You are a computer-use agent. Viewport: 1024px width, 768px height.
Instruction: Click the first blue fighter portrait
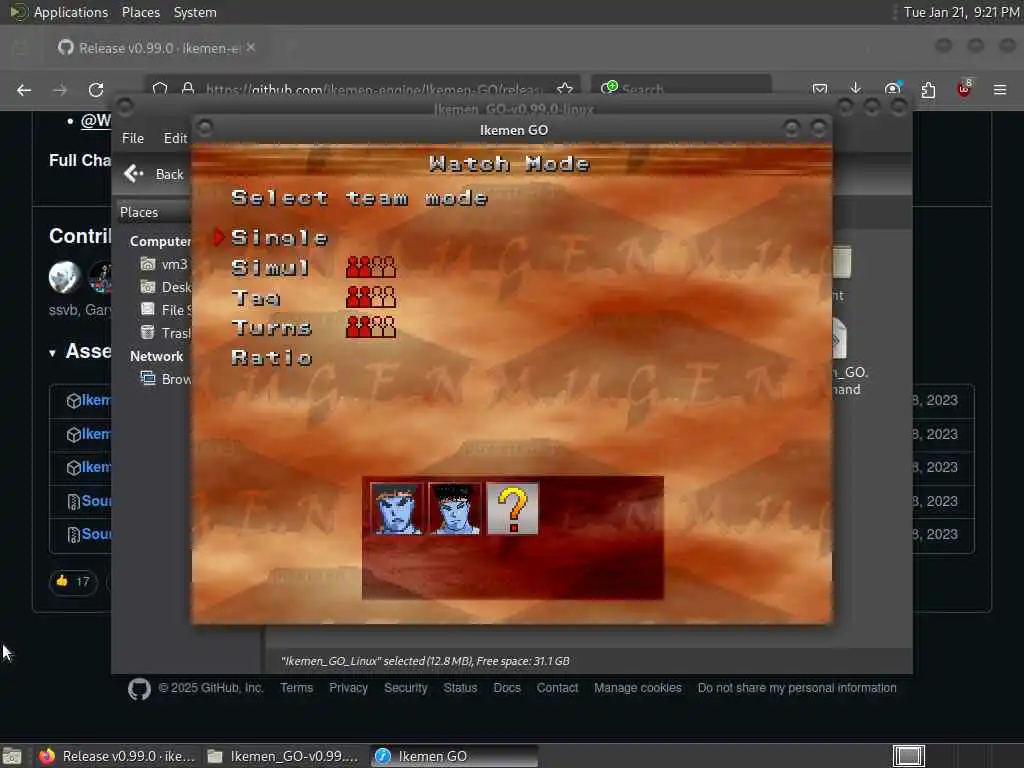click(396, 509)
